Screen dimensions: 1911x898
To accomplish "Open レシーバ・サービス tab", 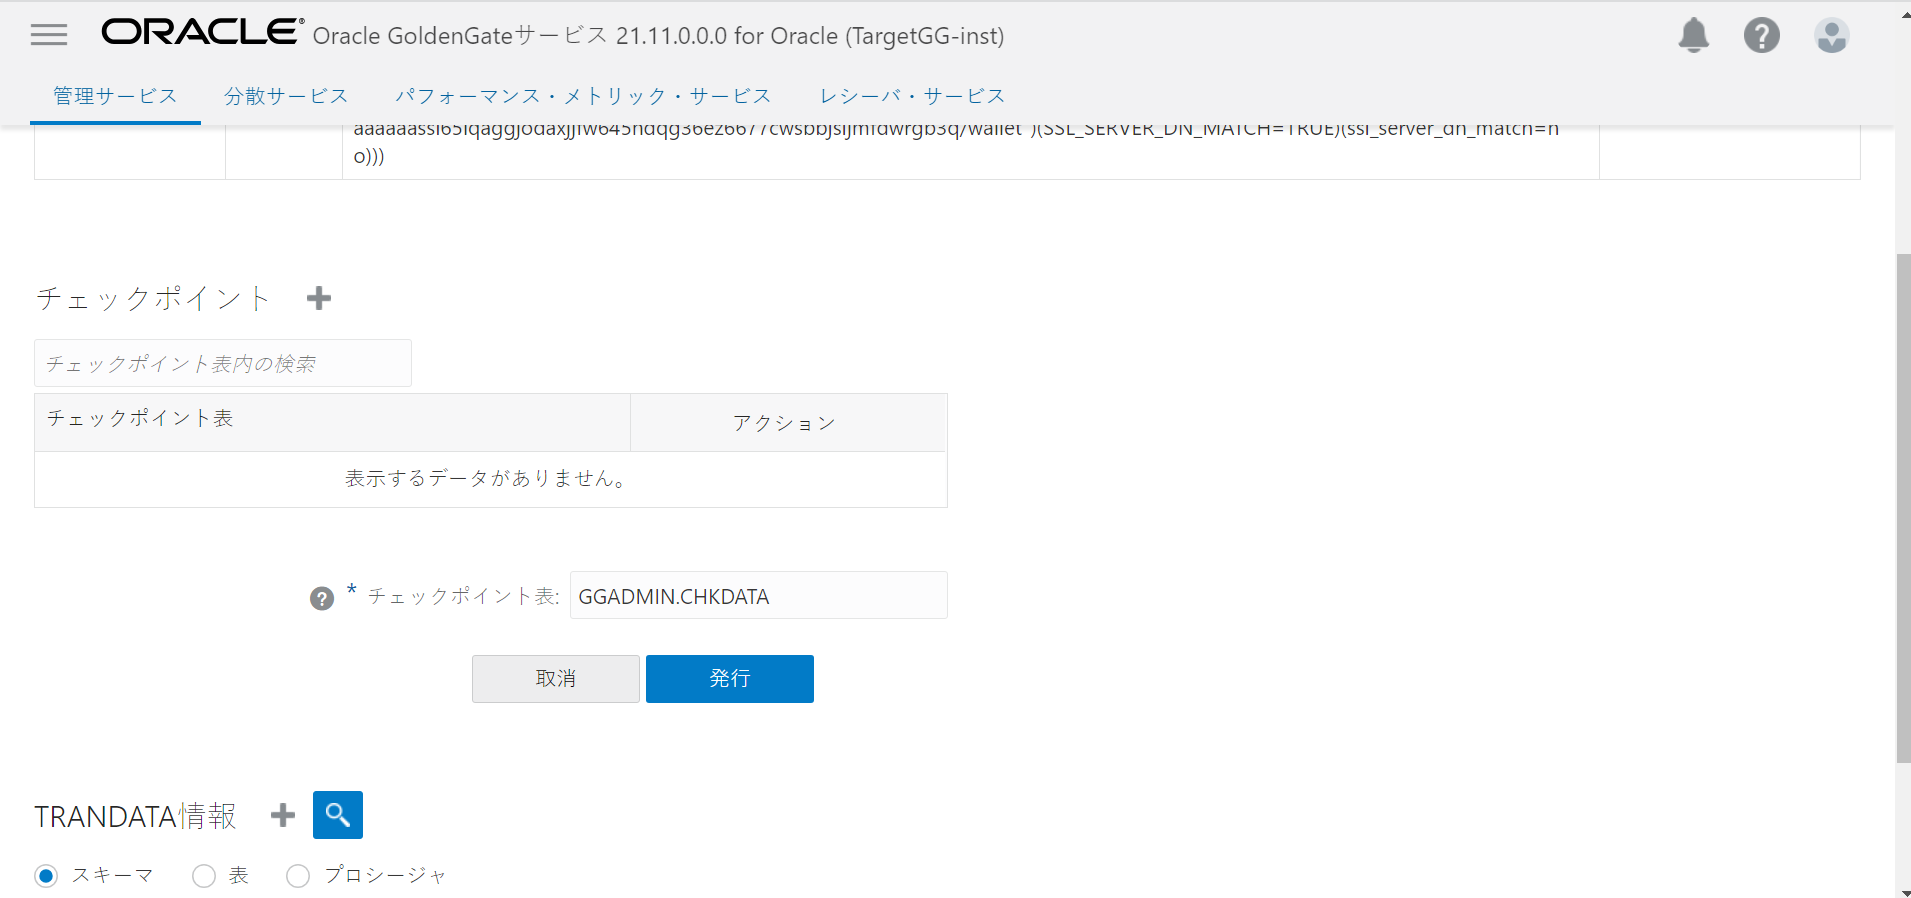I will [x=912, y=96].
